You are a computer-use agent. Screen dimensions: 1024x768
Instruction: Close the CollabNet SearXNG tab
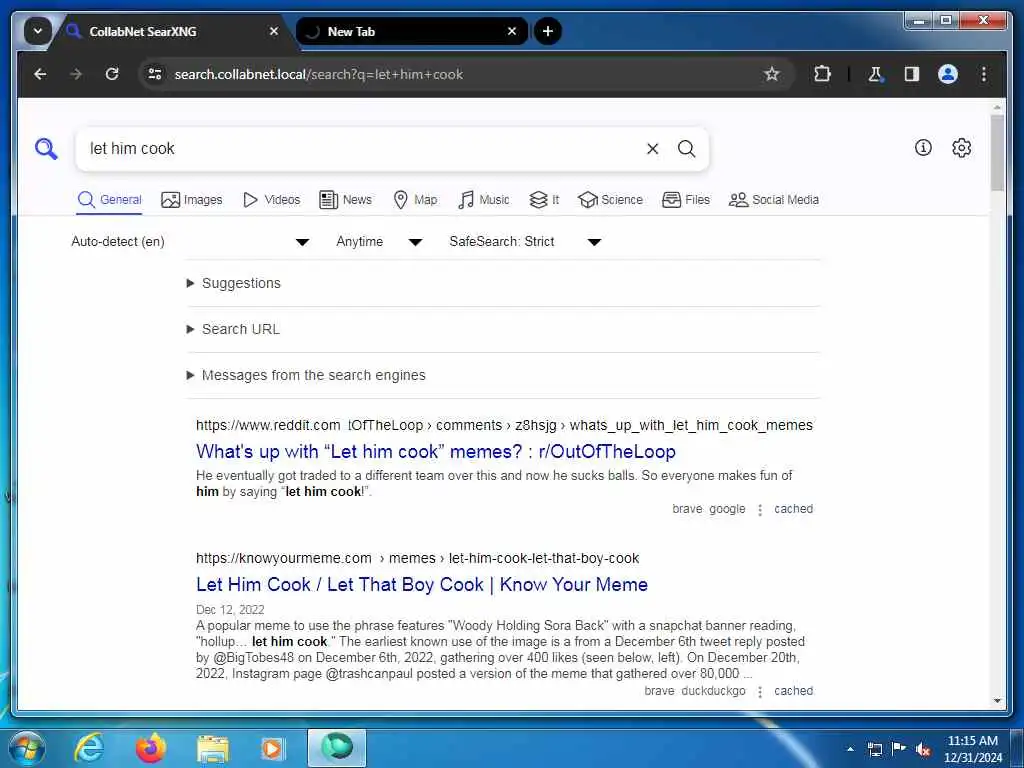coord(274,31)
